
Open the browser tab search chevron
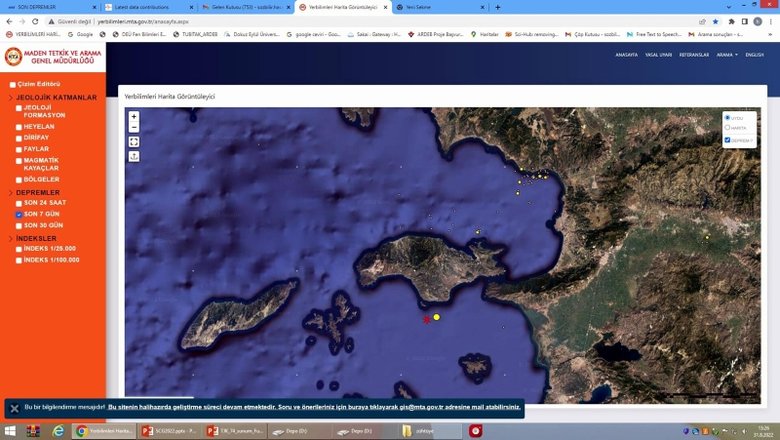click(x=729, y=7)
